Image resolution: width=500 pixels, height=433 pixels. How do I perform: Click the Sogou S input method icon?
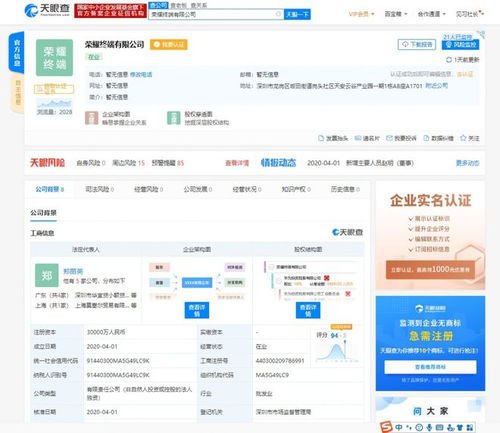click(387, 427)
